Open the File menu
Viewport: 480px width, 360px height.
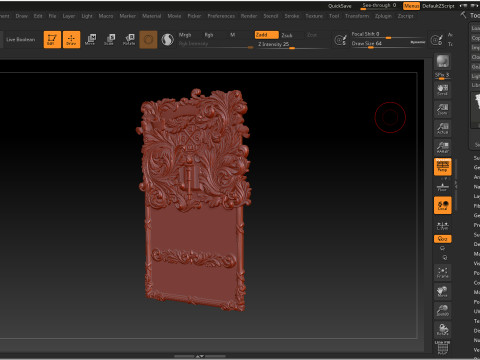(52, 16)
